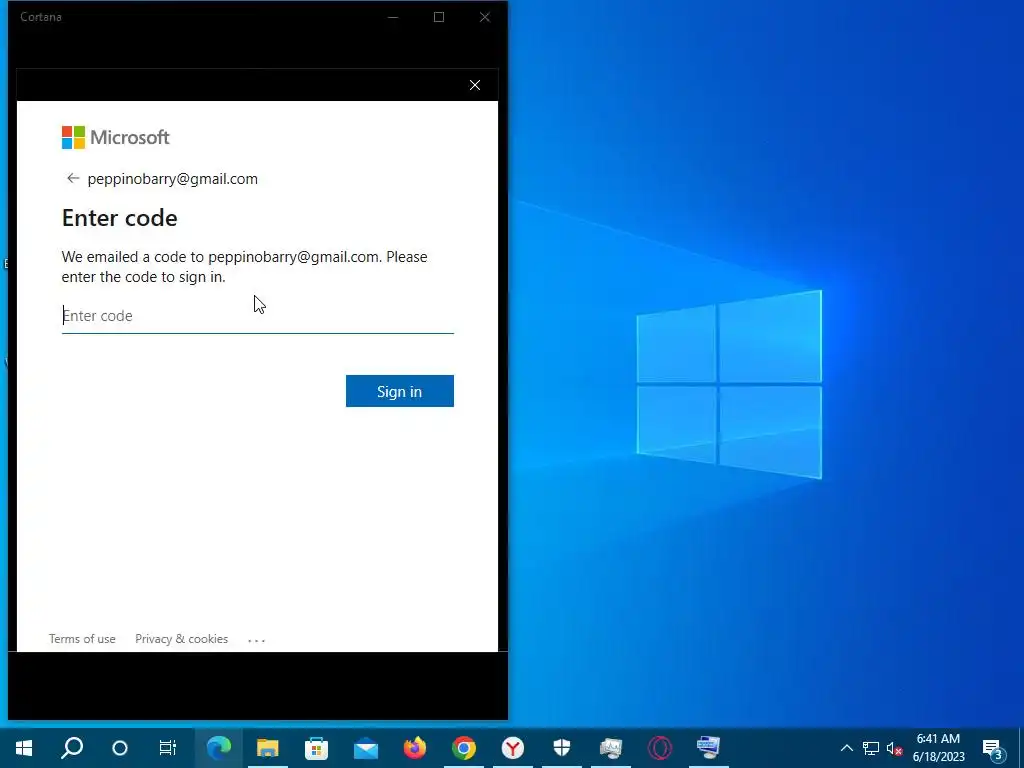Open Cortana circle icon on taskbar

[x=120, y=748]
